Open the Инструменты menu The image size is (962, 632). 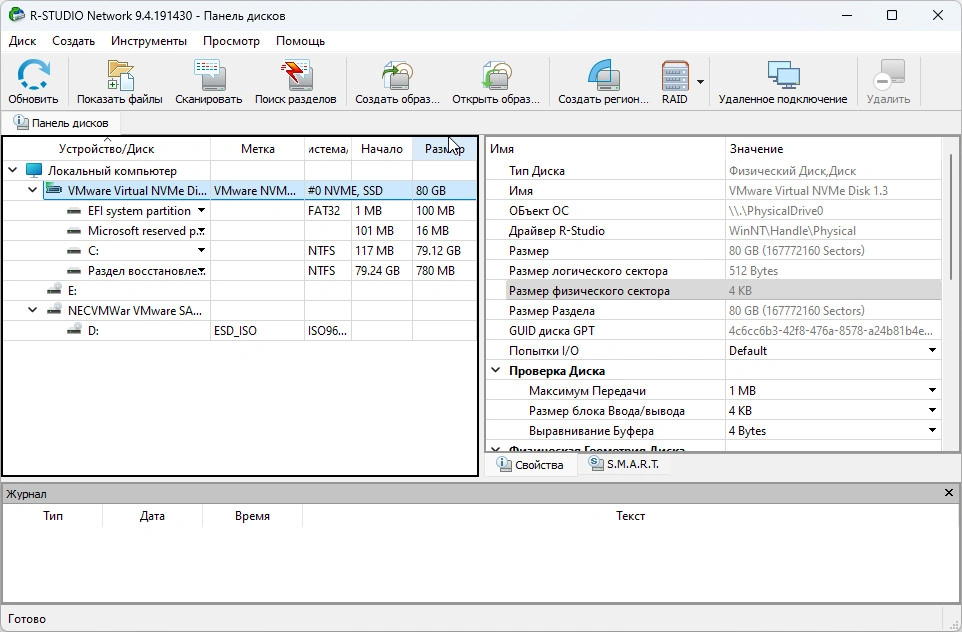click(x=149, y=41)
